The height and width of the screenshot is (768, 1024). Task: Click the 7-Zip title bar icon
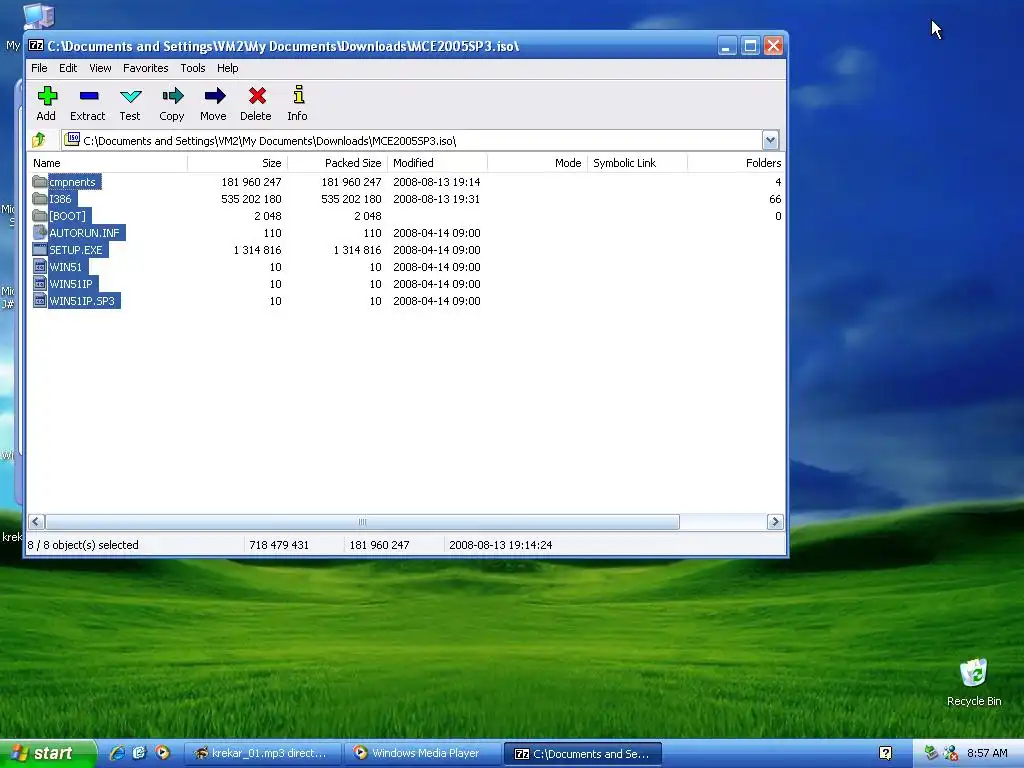coord(36,46)
